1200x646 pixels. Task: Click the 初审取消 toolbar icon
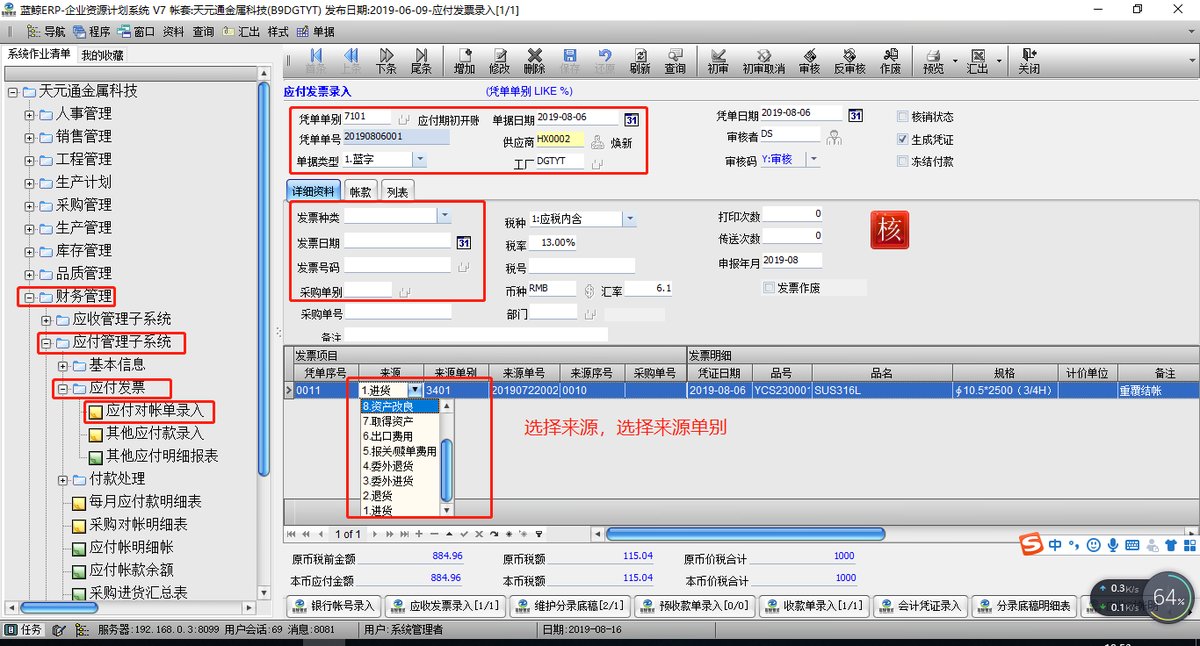tap(763, 61)
